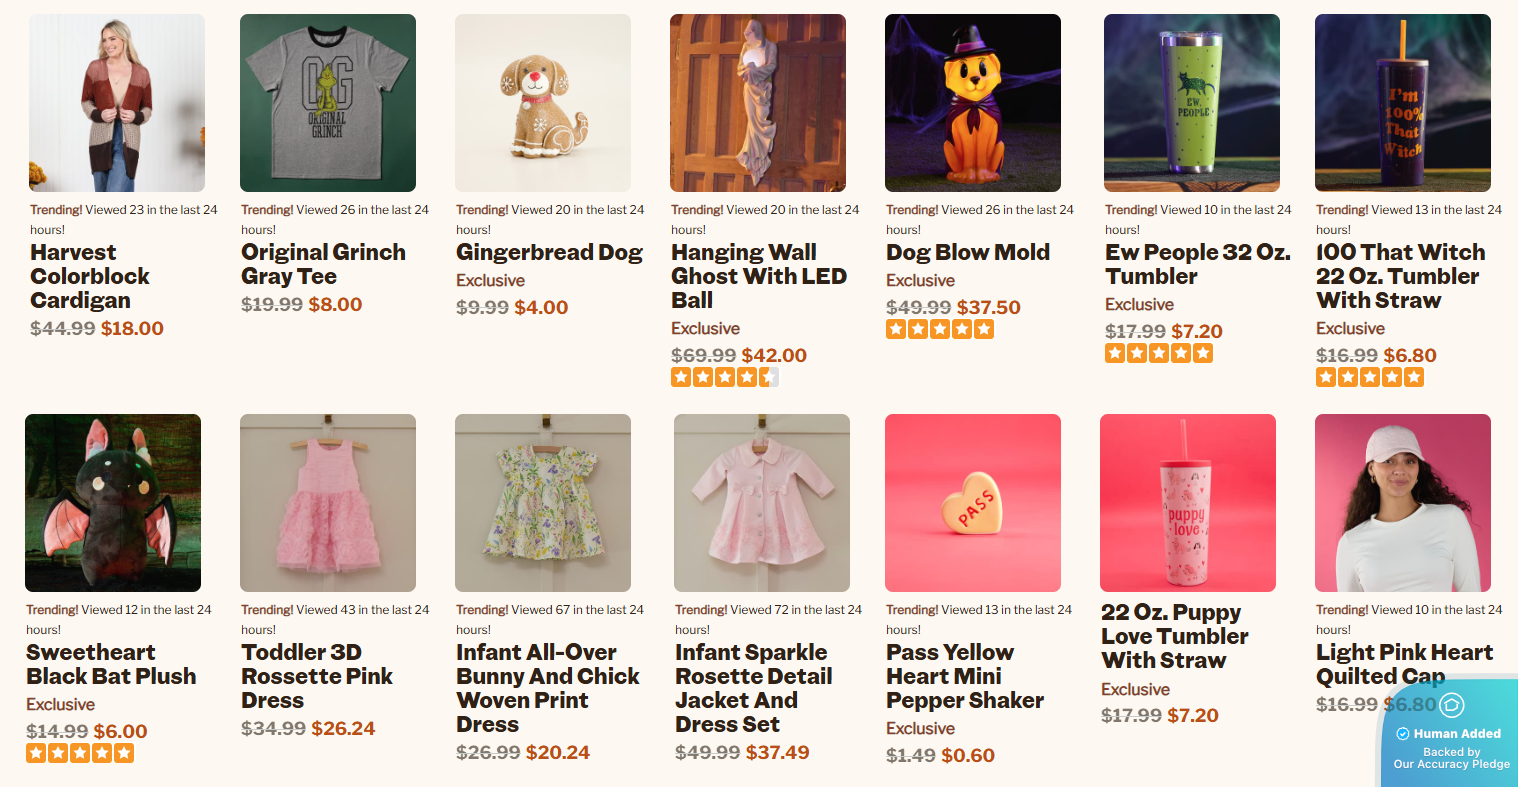Click the Original Grinch Gray Tee title

pos(323,264)
